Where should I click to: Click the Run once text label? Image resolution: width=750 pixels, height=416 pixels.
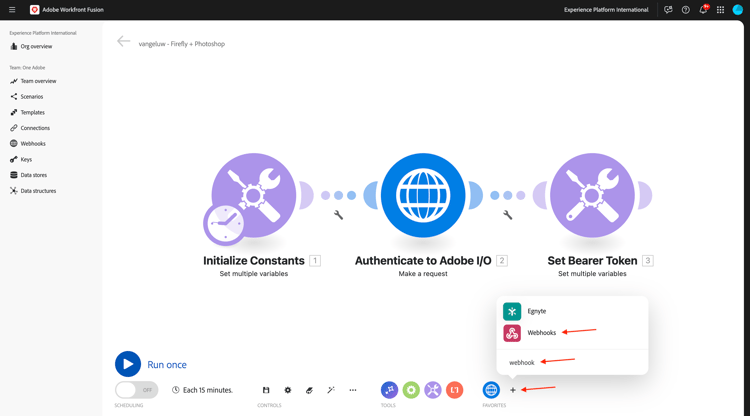(167, 364)
